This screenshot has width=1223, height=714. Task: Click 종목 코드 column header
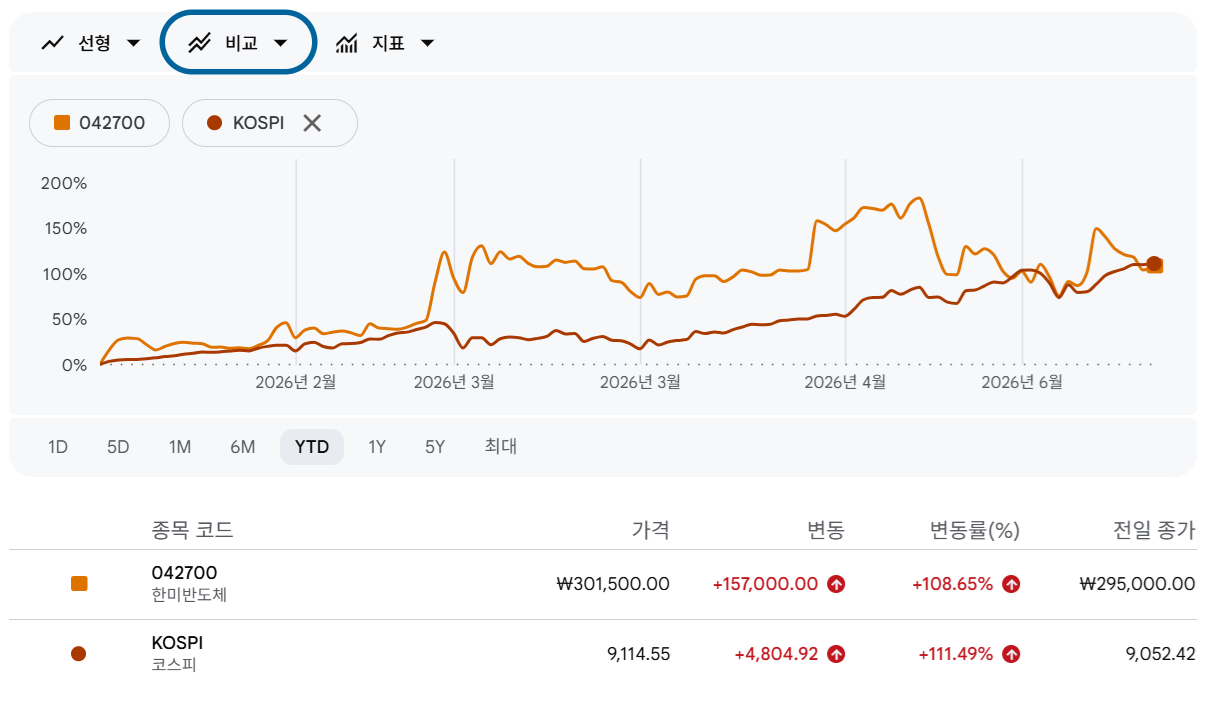(192, 530)
